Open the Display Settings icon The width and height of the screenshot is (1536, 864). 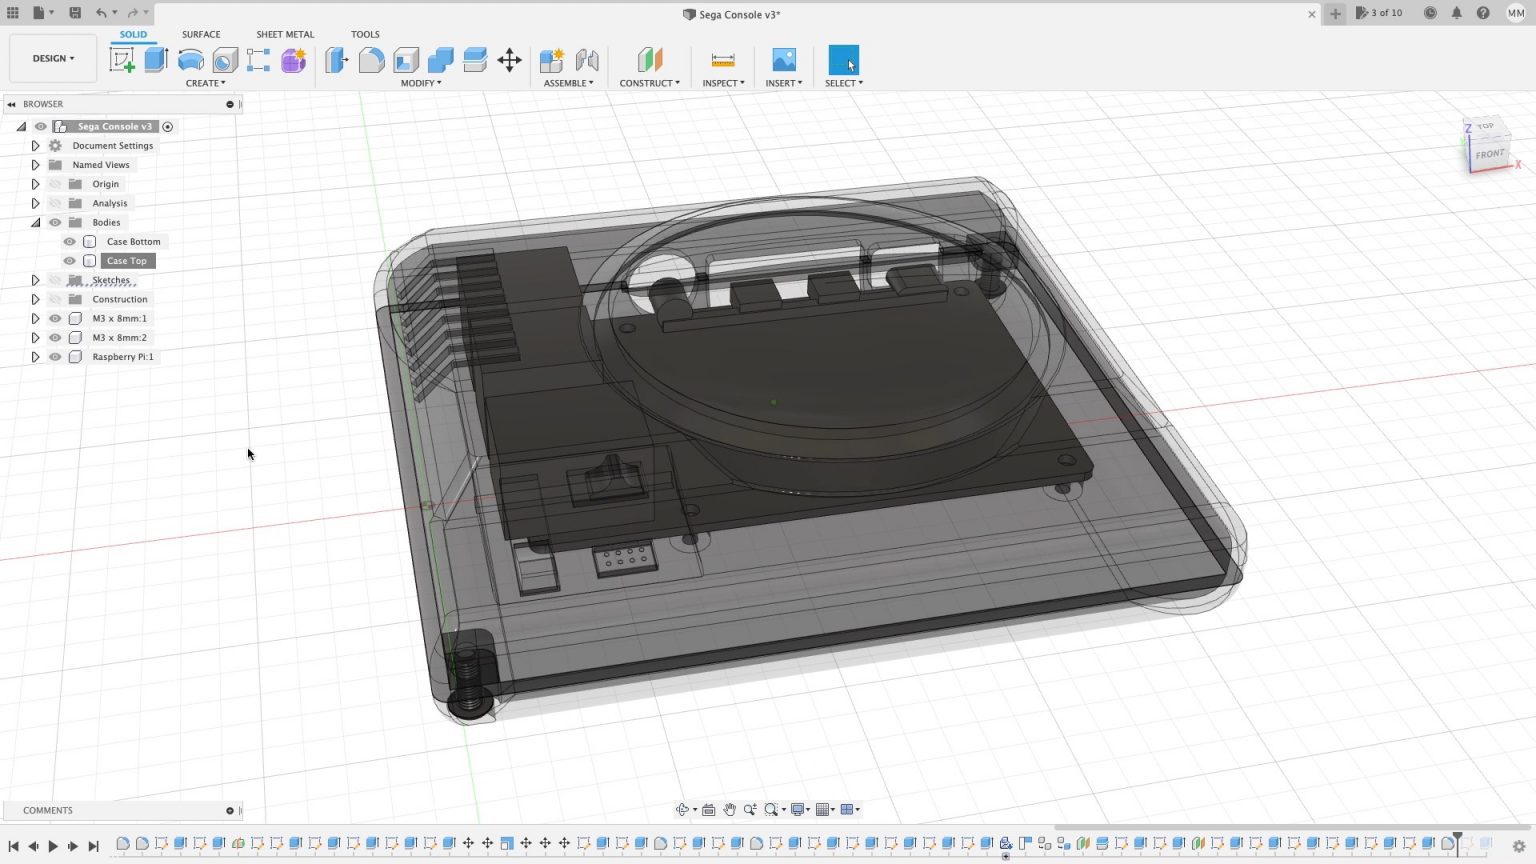[x=798, y=809]
